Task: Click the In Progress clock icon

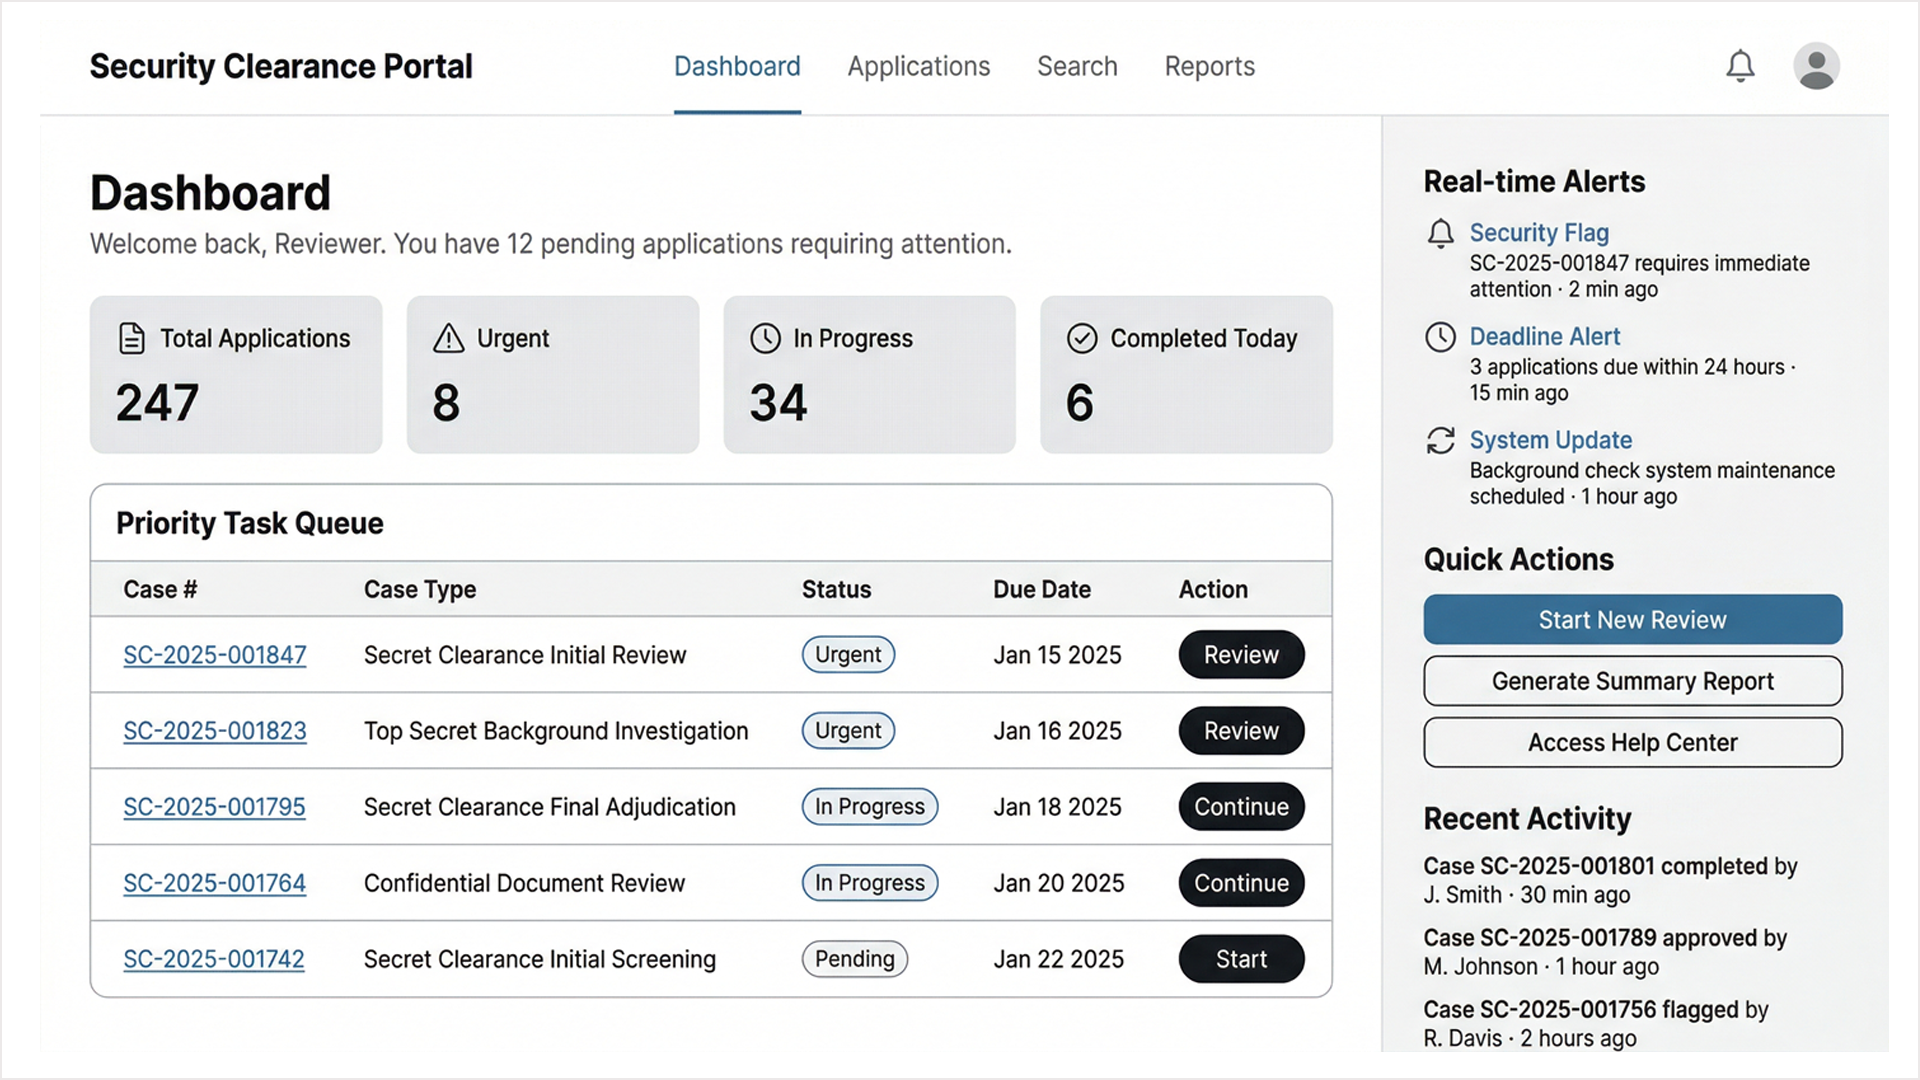Action: [x=765, y=339]
